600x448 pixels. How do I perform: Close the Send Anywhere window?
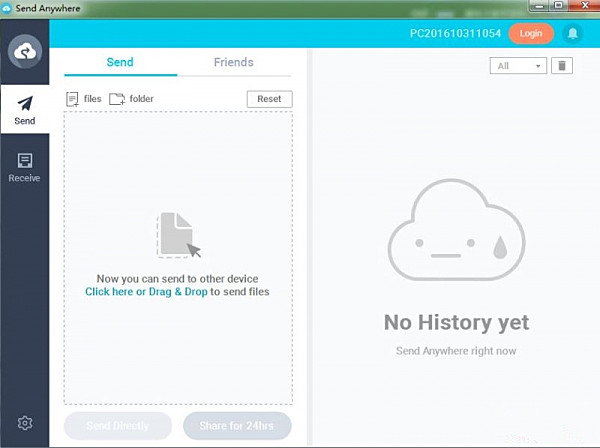pyautogui.click(x=584, y=5)
